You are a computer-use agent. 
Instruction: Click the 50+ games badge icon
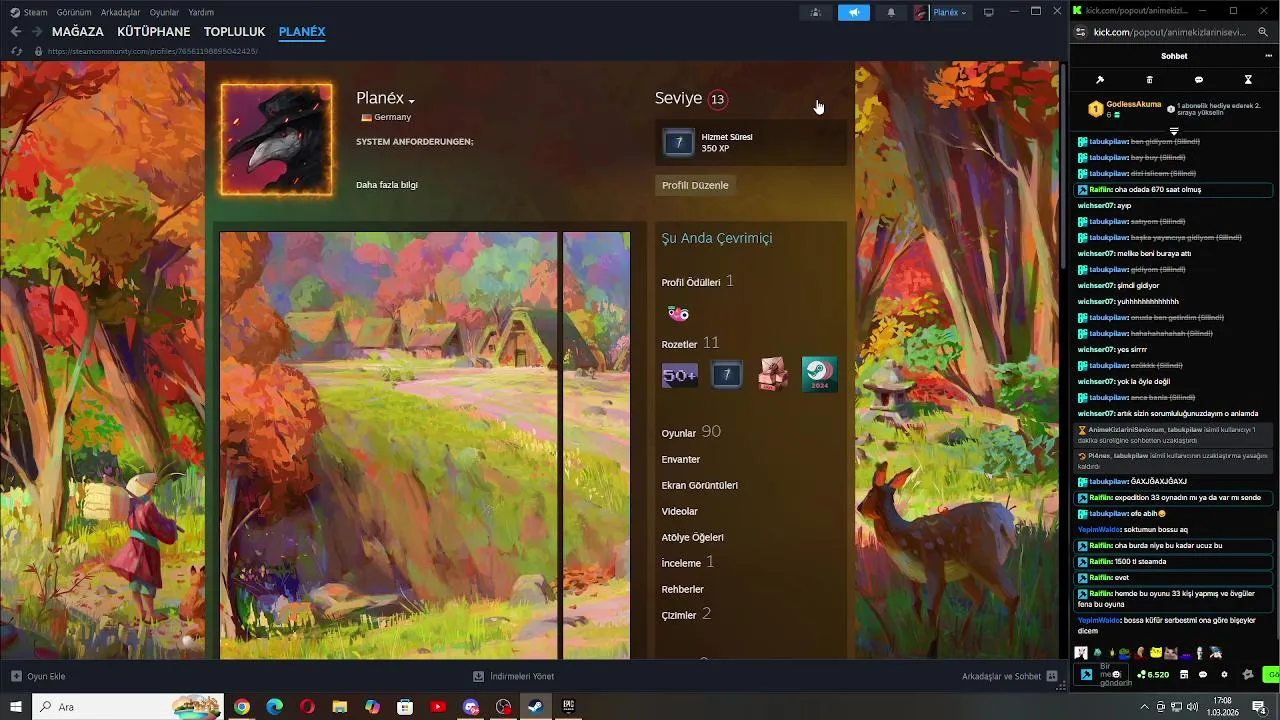point(679,376)
